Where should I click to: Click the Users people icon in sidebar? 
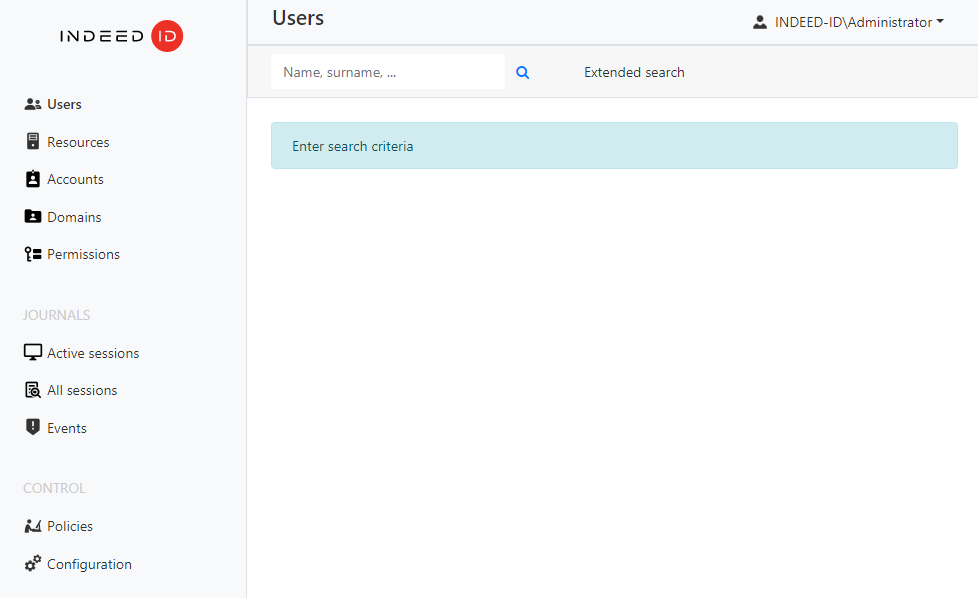coord(33,104)
